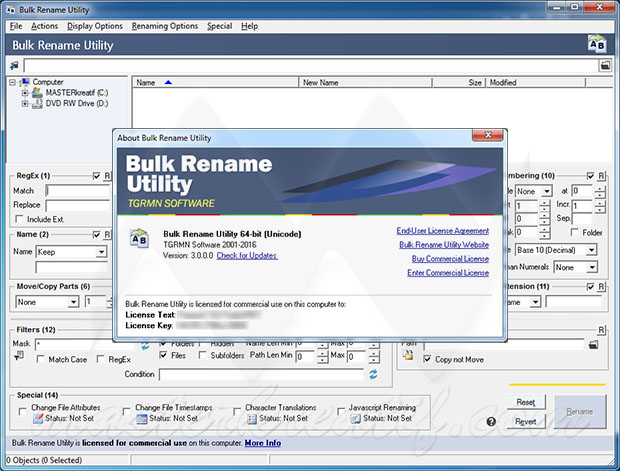Open the Display Options menu
The image size is (620, 471).
tap(95, 26)
